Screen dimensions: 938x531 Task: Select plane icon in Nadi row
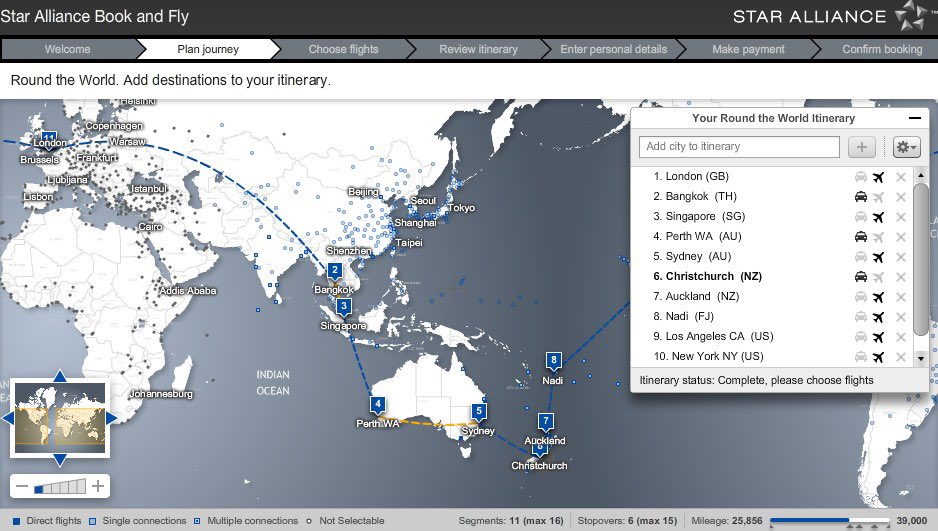(878, 317)
